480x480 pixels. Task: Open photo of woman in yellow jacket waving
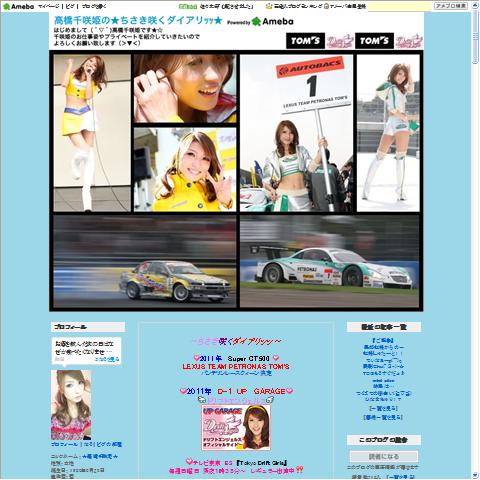tap(185, 169)
